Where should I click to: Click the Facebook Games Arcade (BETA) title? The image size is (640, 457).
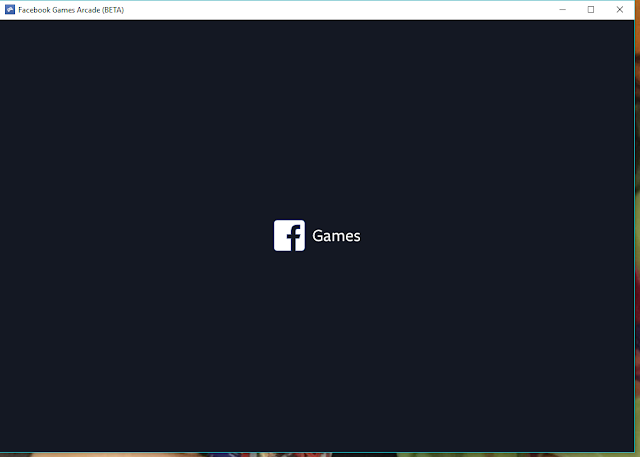pos(71,10)
